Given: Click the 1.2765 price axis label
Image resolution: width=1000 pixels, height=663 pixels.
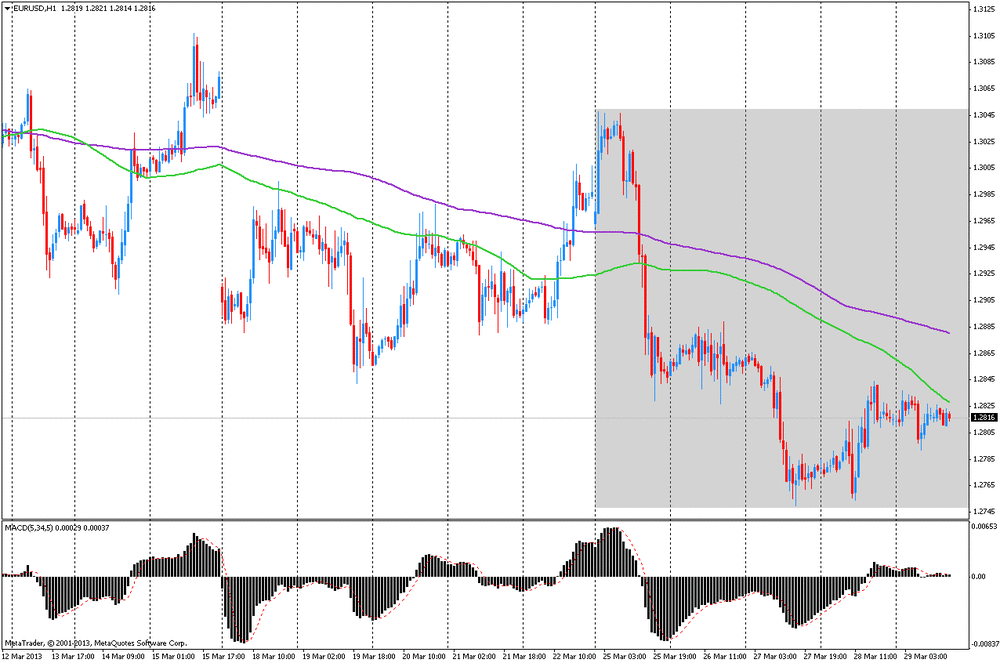Looking at the screenshot, I should click(x=985, y=485).
